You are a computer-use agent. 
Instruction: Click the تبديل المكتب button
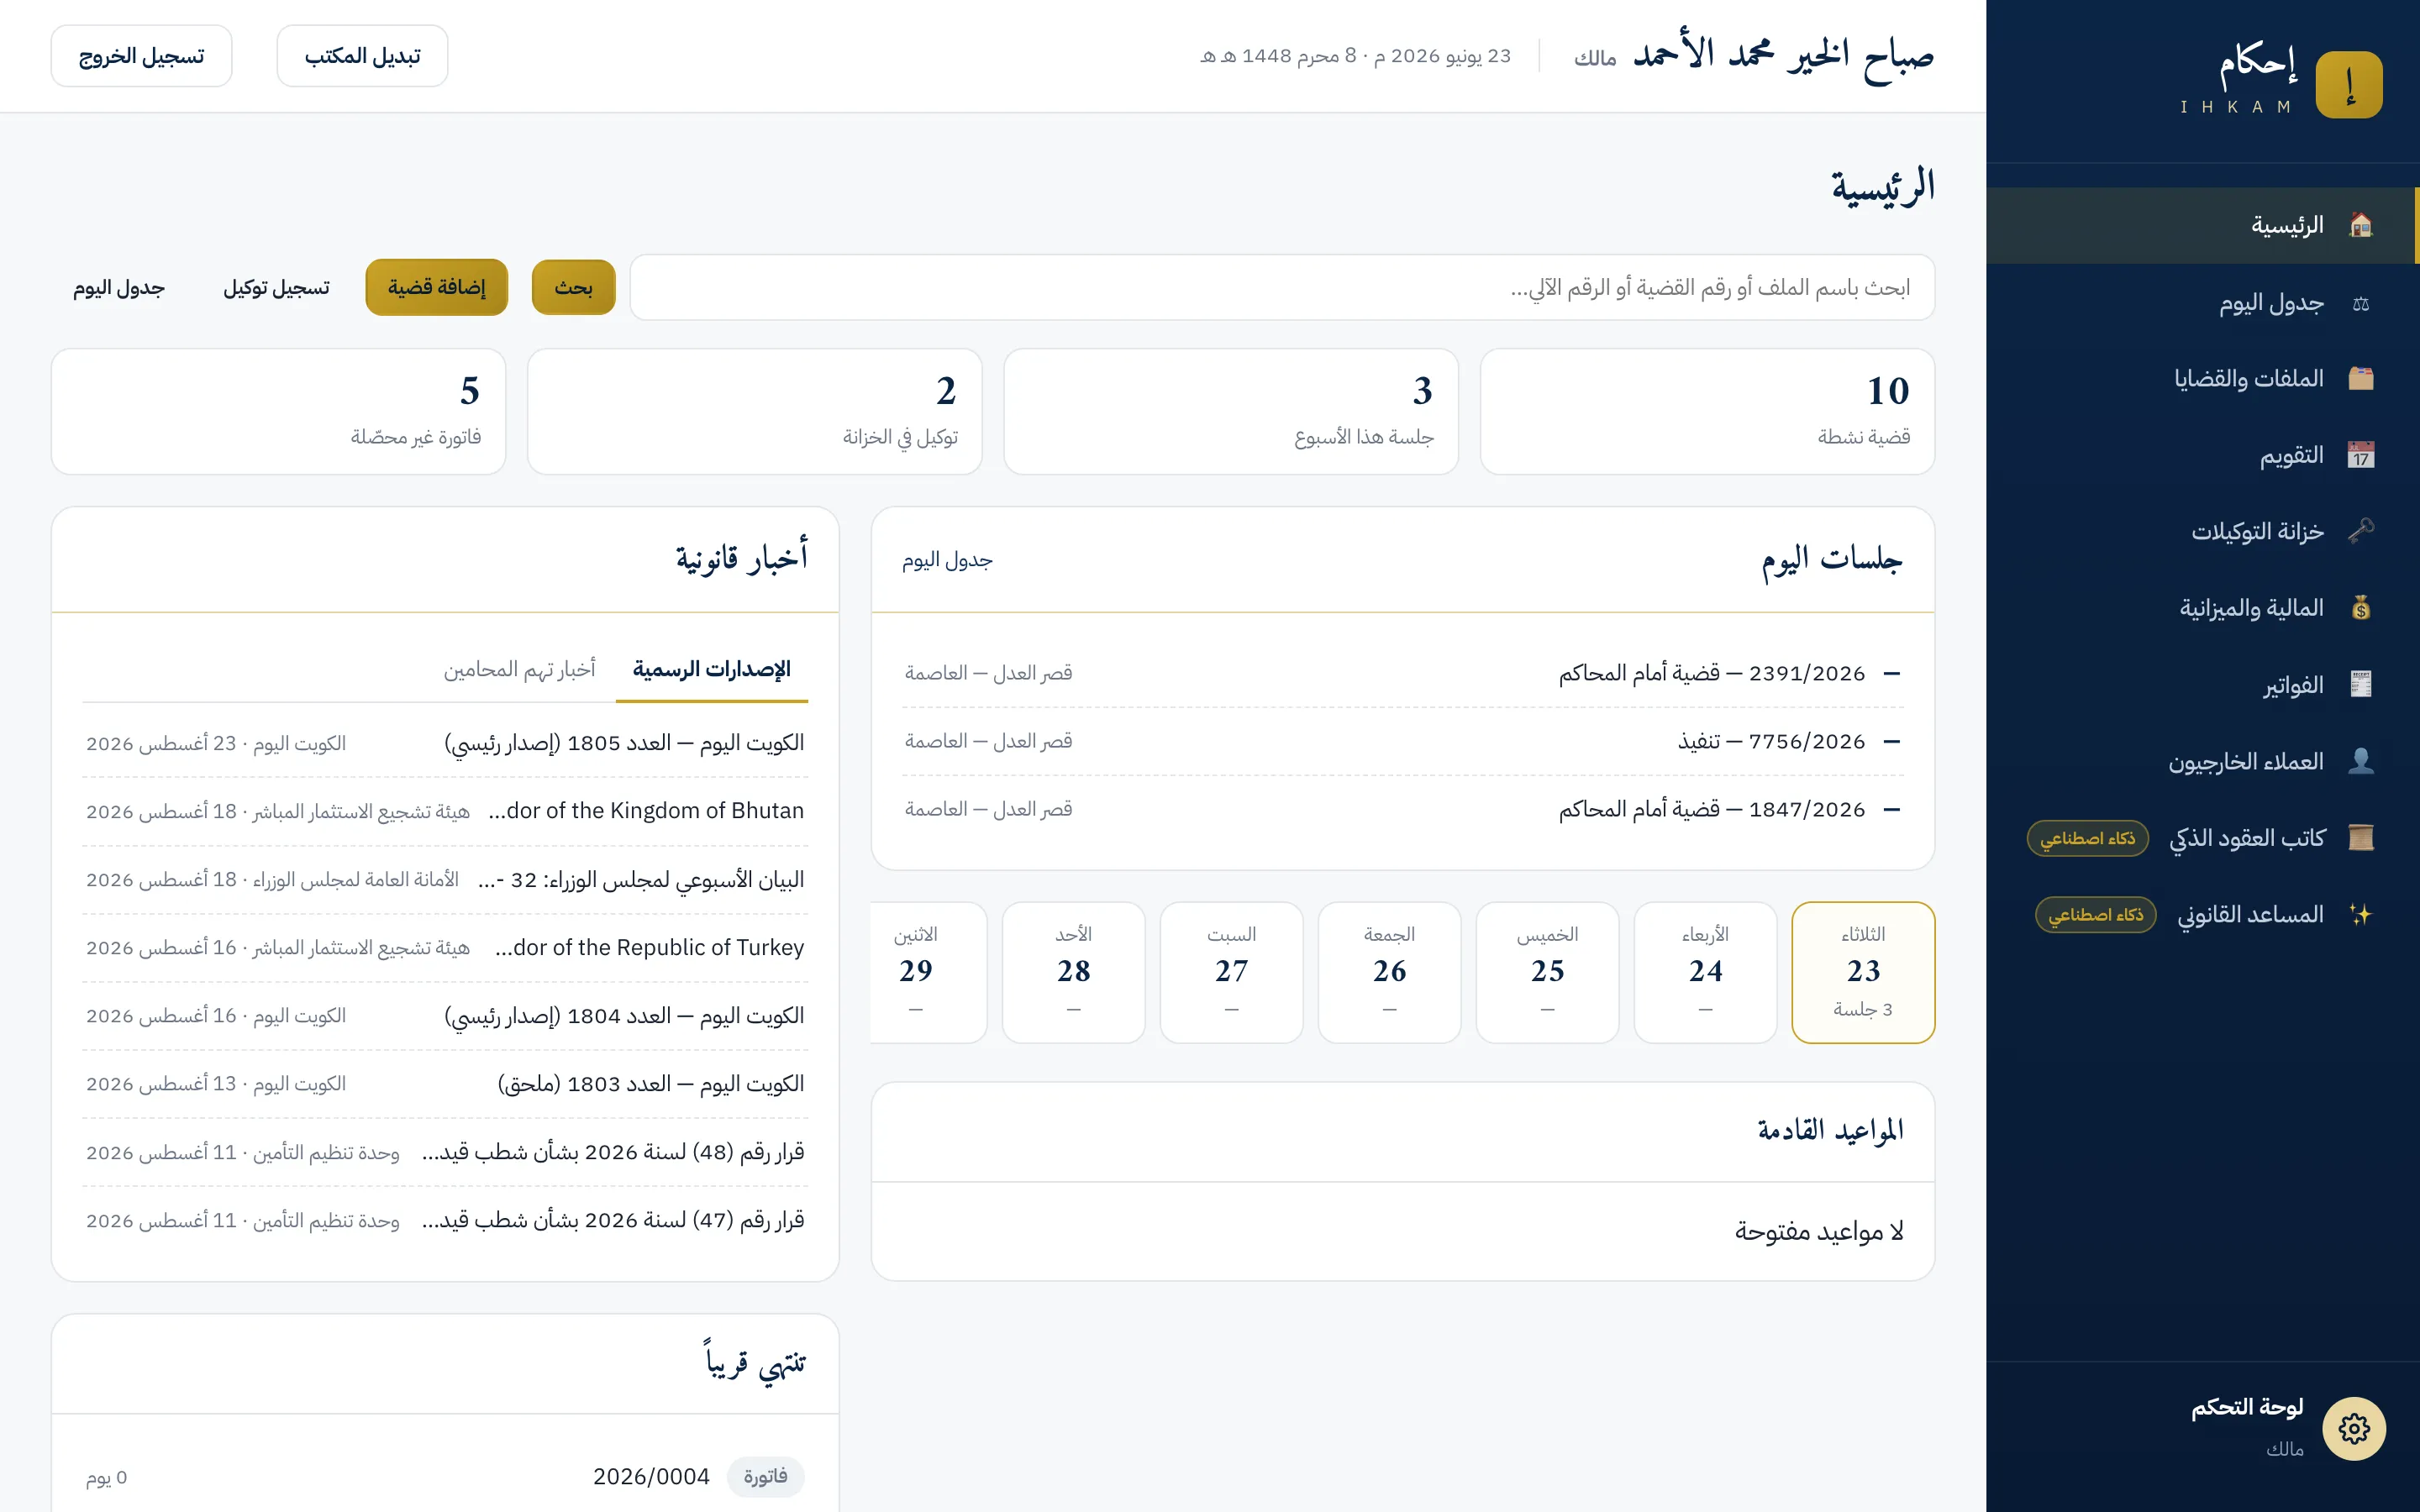pos(362,56)
